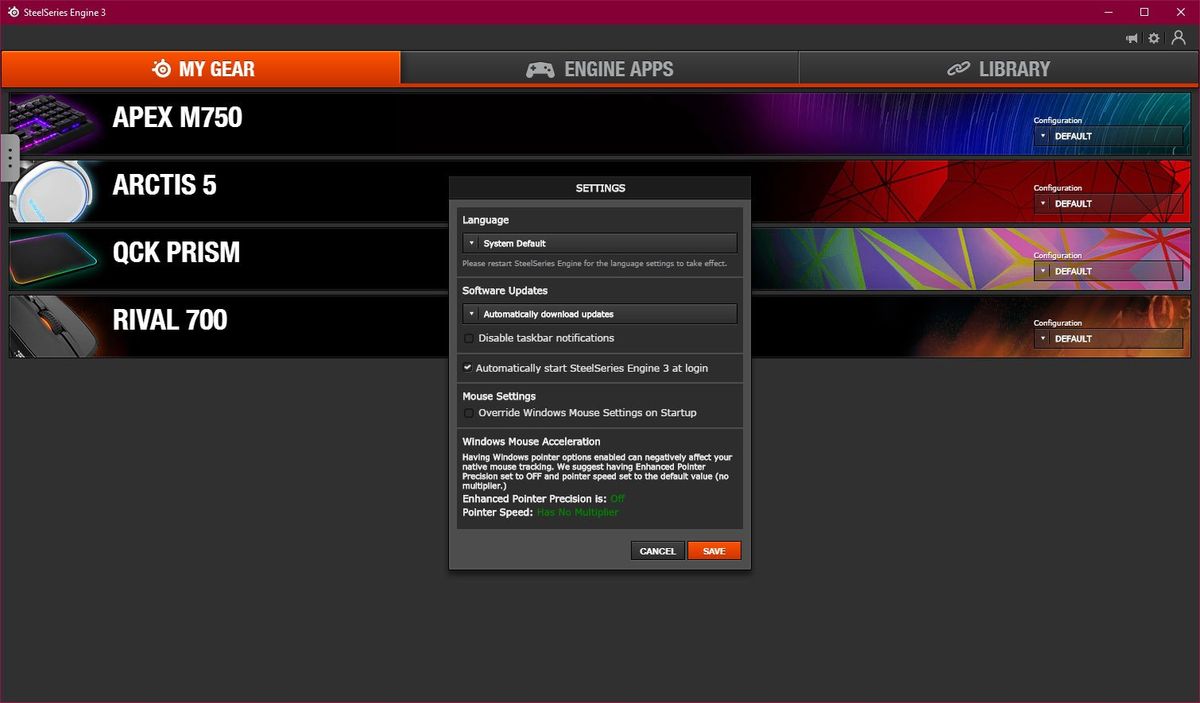Screen dimensions: 1200x703
Task: Click the SteelSeries logo in the title bar
Action: [x=13, y=12]
